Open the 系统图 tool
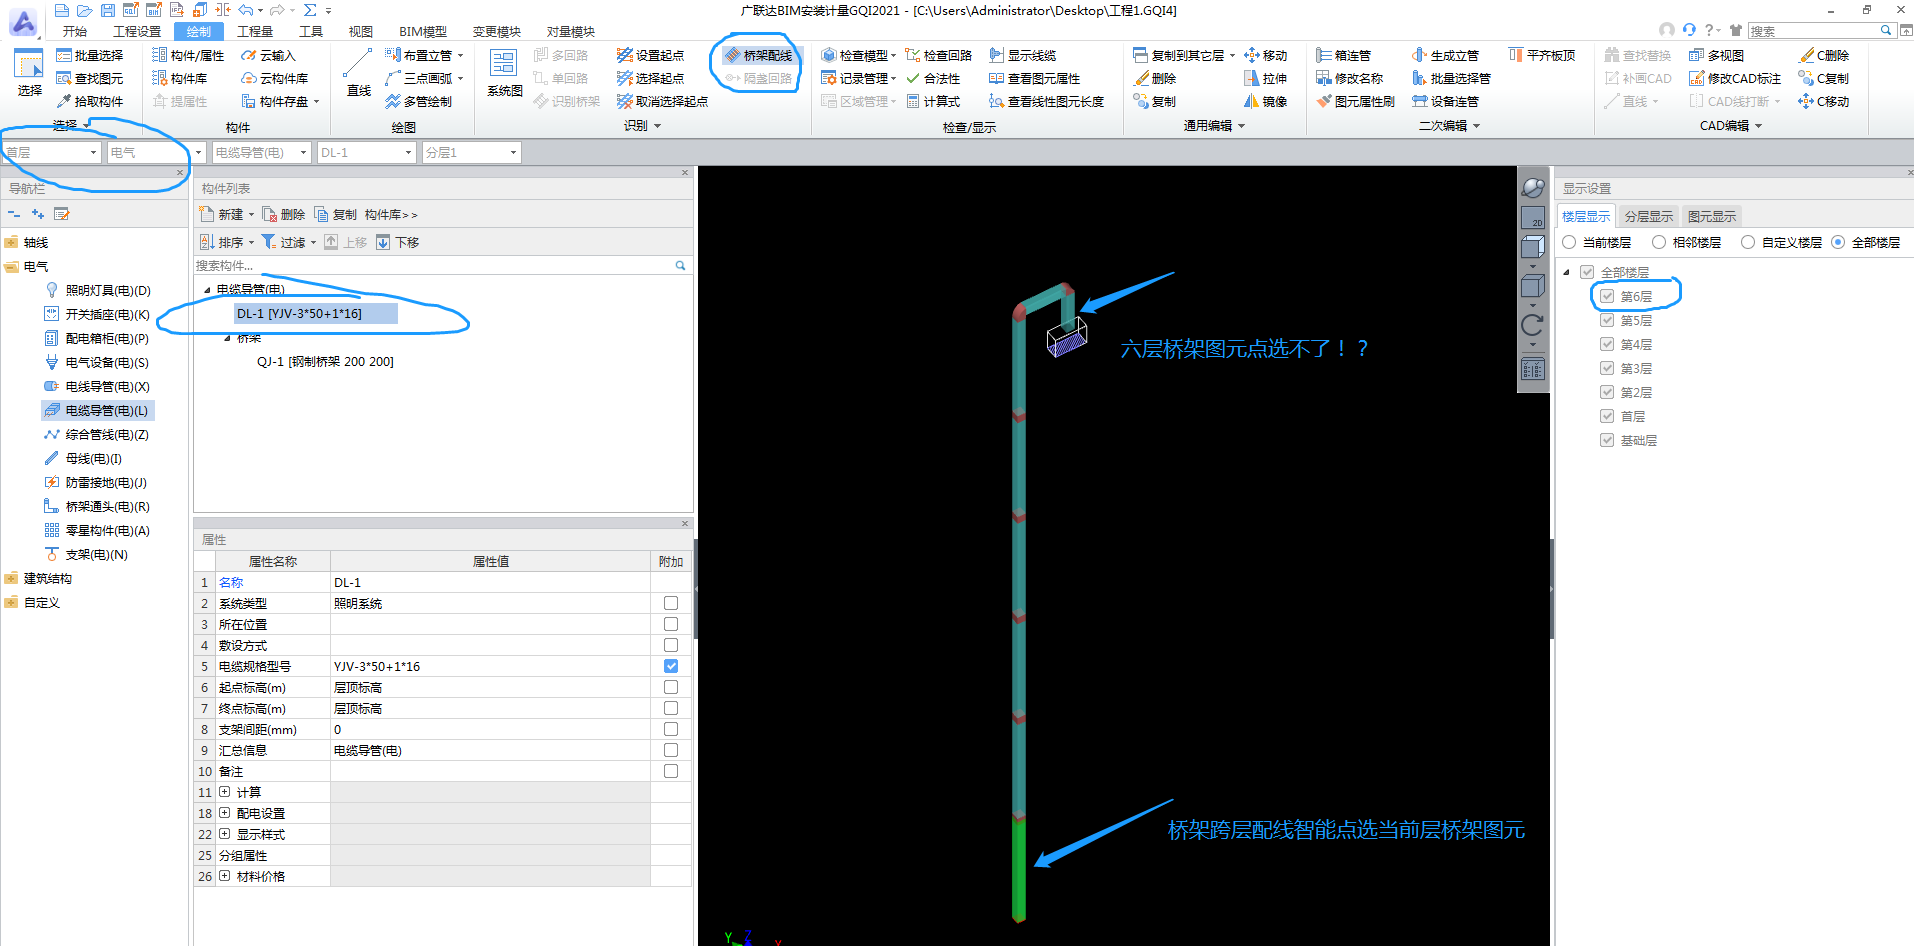Screen dimensions: 1914x946 [x=504, y=72]
